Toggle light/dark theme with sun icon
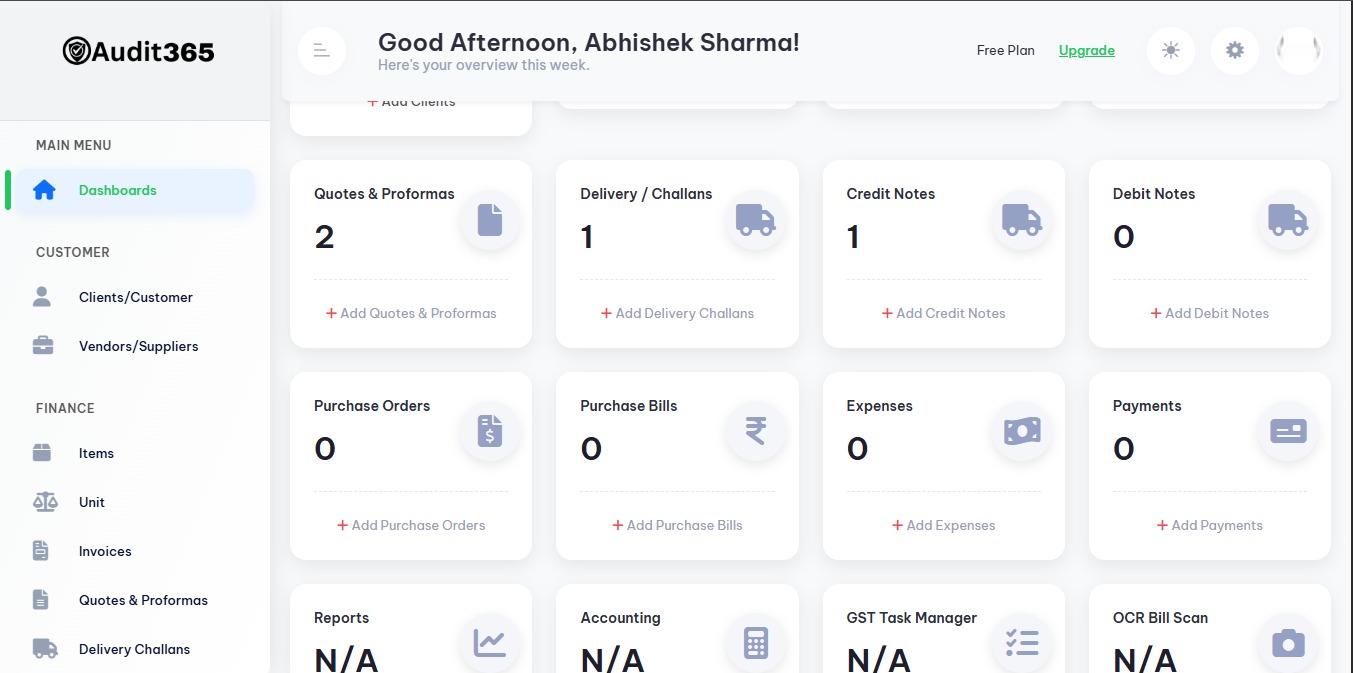Screen dimensions: 1353x673 coord(1171,50)
